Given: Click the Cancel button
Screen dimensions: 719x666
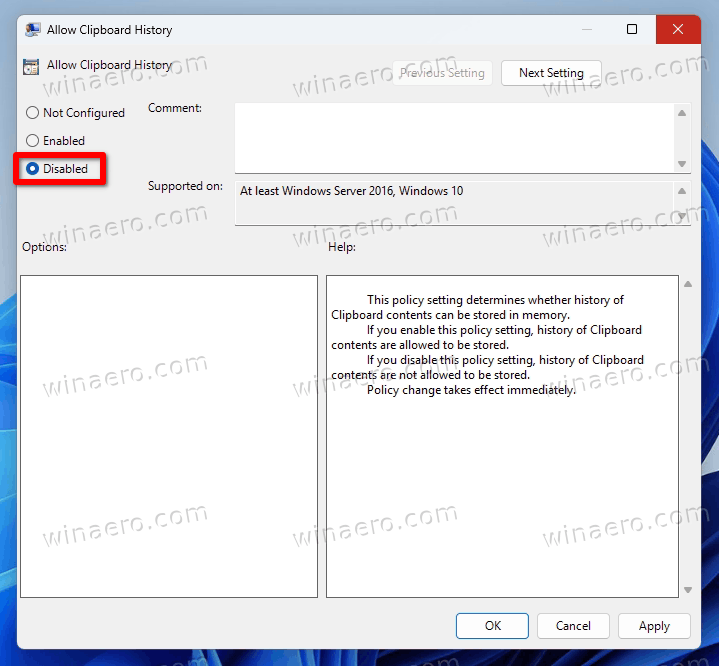Looking at the screenshot, I should pyautogui.click(x=573, y=626).
